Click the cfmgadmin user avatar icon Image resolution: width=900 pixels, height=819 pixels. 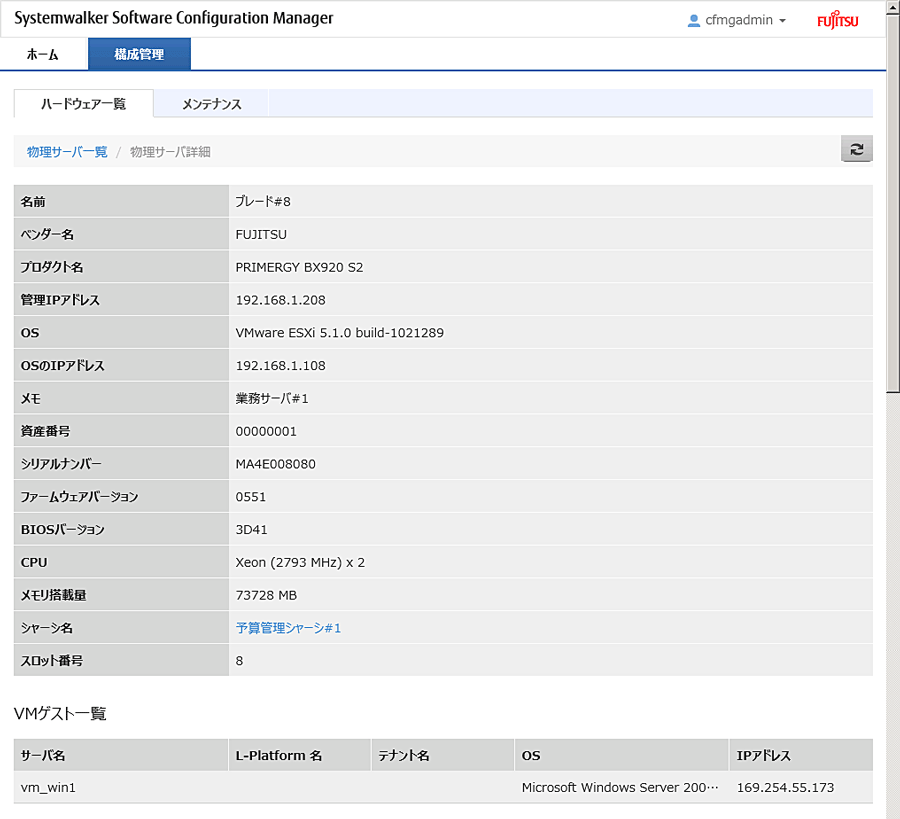693,21
